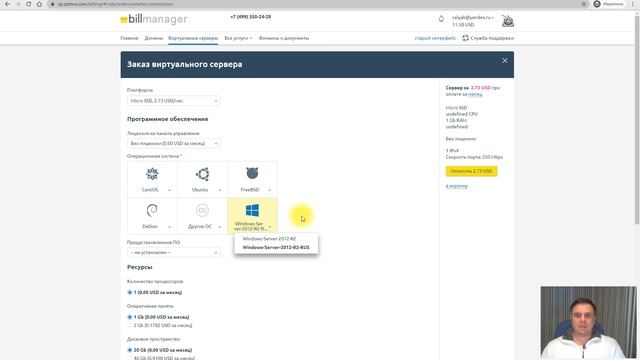Expand Debian version arrow
Image resolution: width=640 pixels, height=360 pixels.
coord(169,227)
